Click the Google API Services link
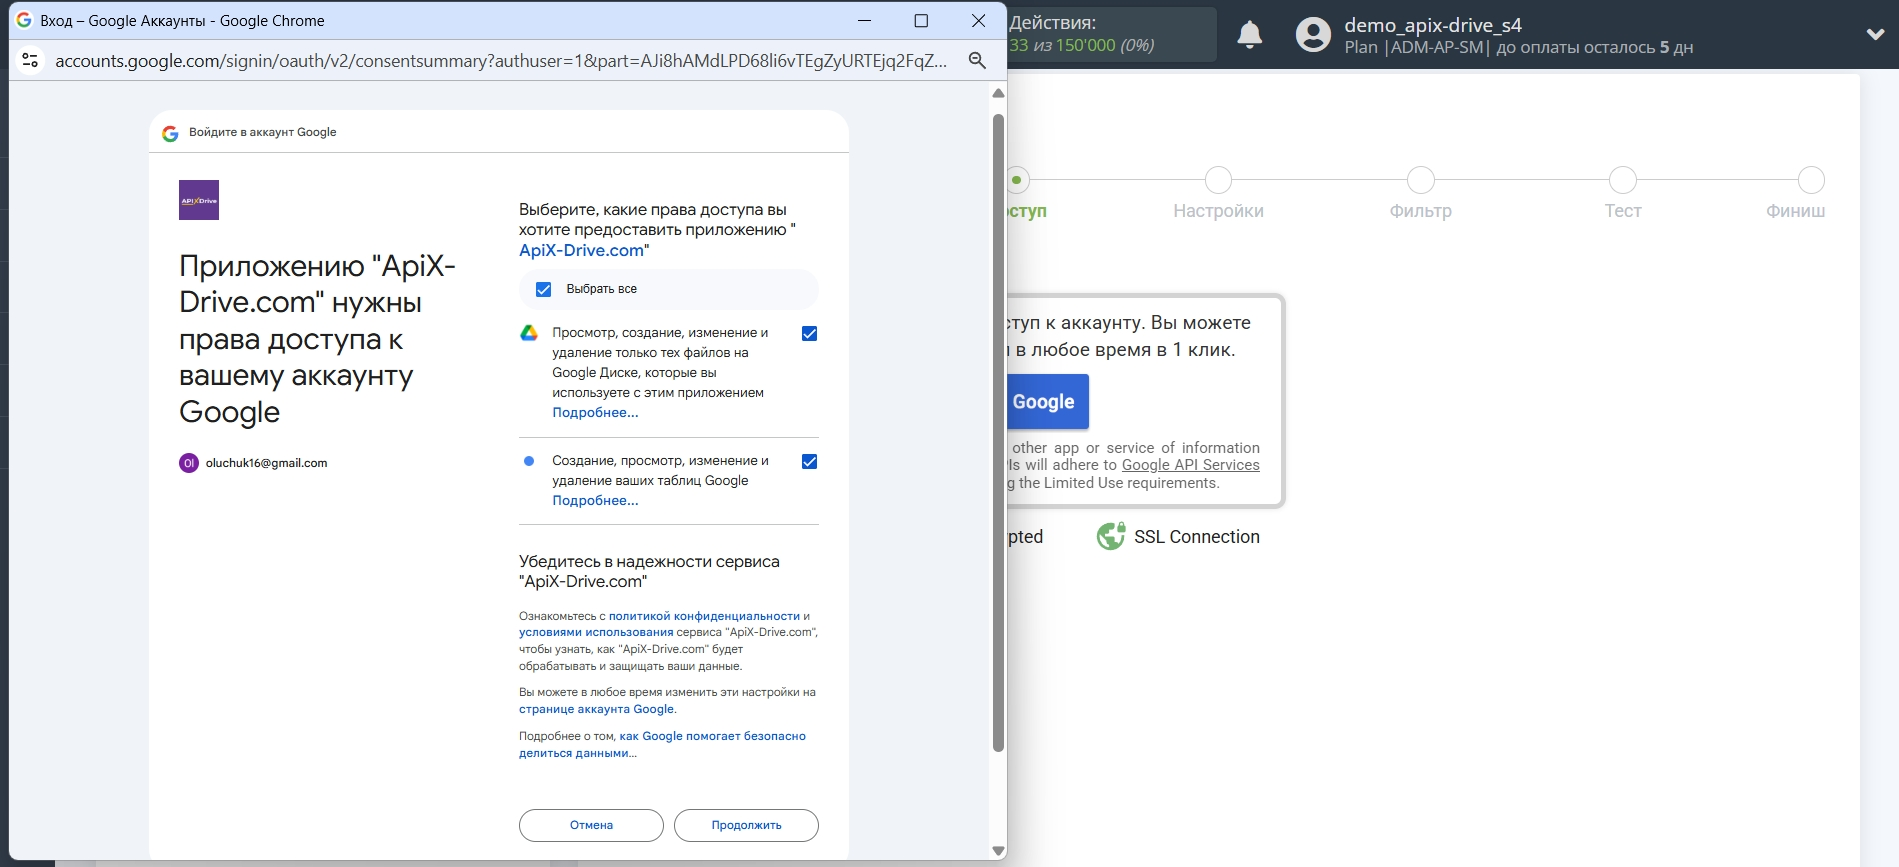Screen dimensions: 1899x867 click(1190, 465)
